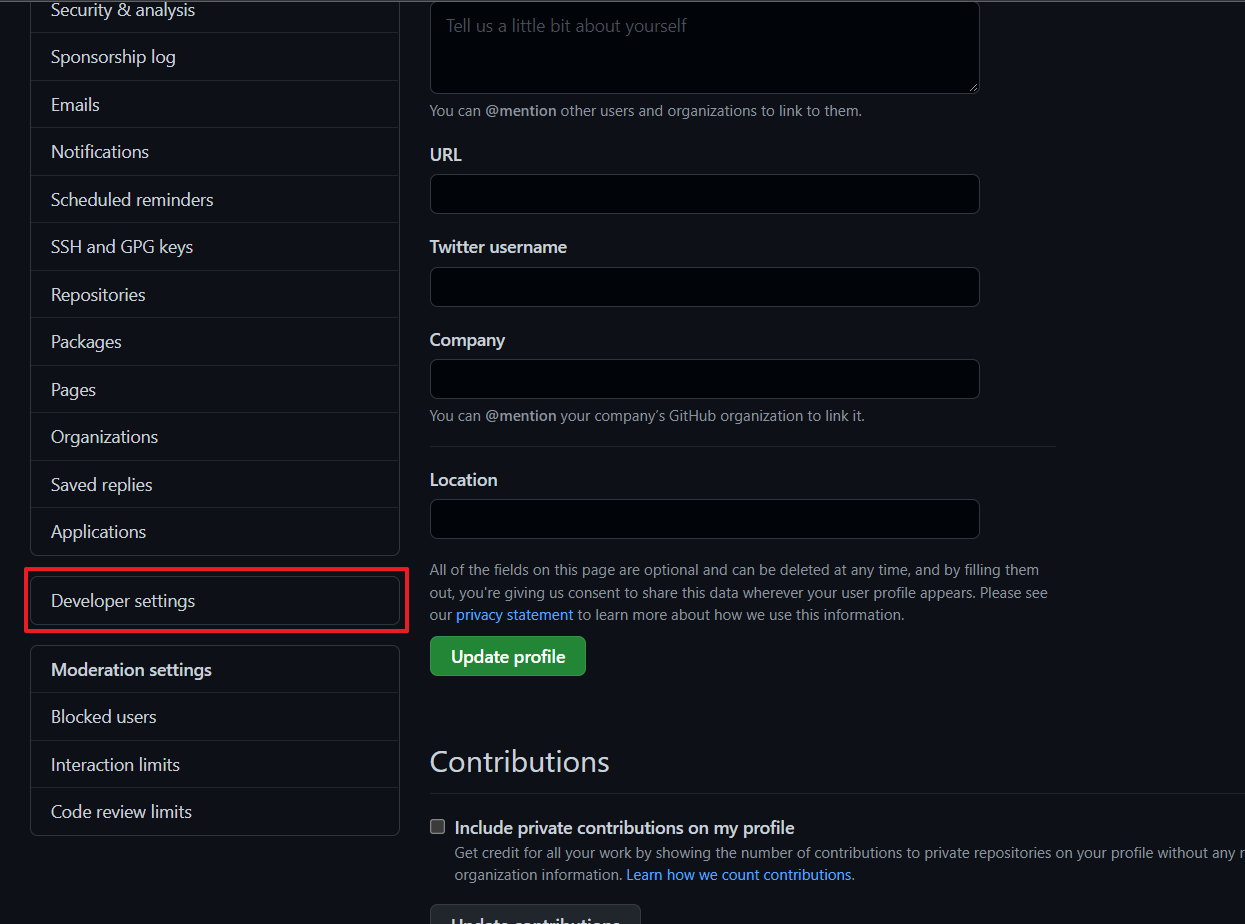Open Moderation settings
1245x924 pixels.
click(131, 669)
